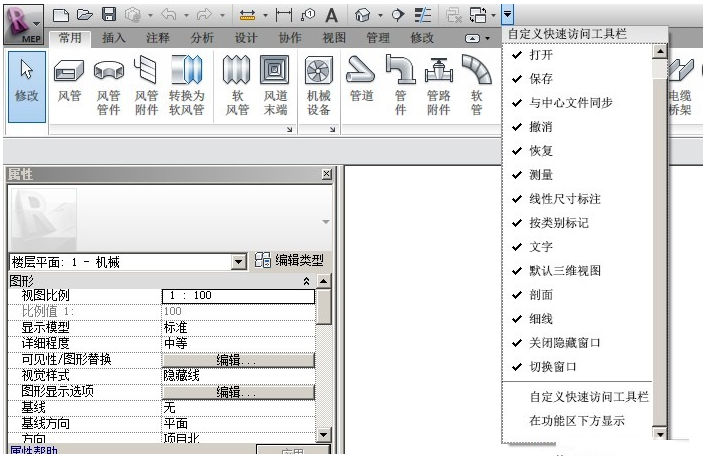The height and width of the screenshot is (456, 708).
Task: Open the 楼层平面: 1 - 机械 dropdown
Action: click(x=239, y=261)
